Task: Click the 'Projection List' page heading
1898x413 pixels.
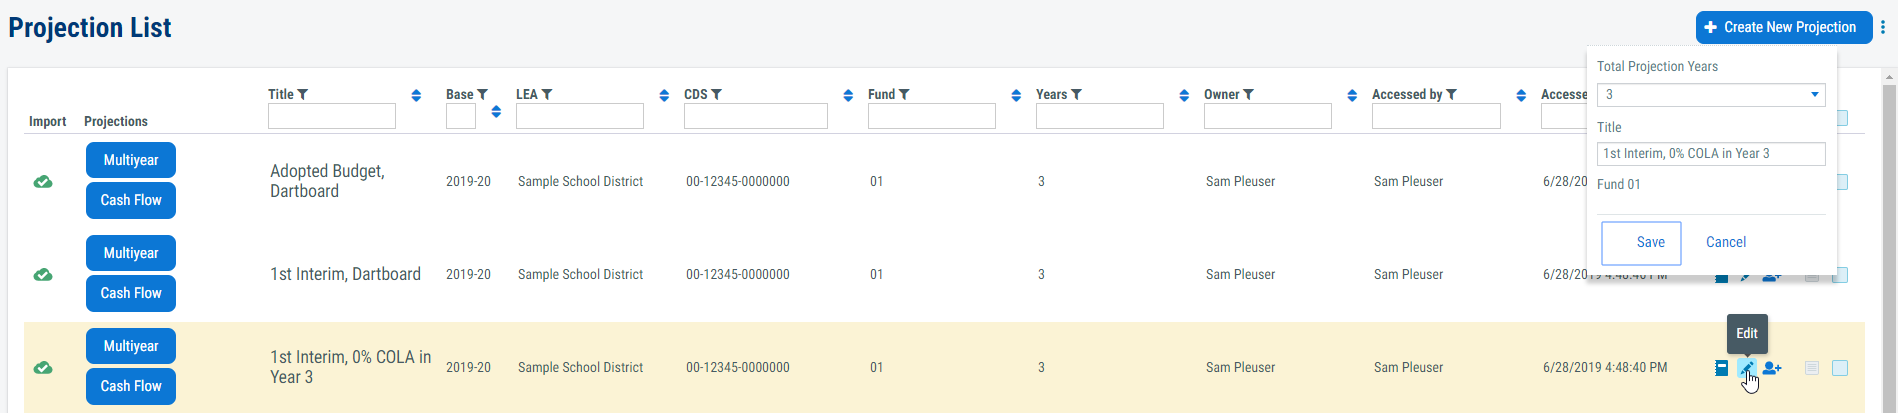Action: tap(90, 28)
